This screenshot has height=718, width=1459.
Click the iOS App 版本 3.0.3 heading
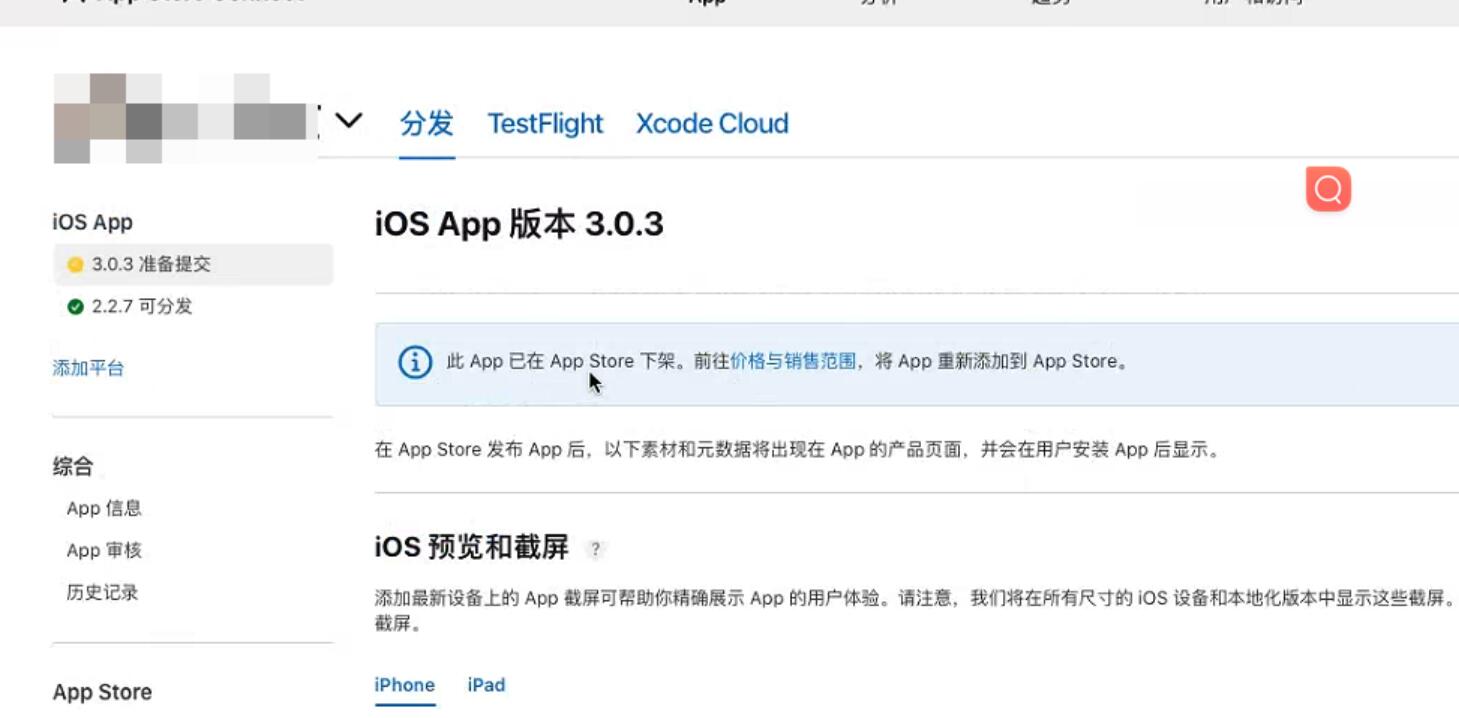(x=519, y=225)
